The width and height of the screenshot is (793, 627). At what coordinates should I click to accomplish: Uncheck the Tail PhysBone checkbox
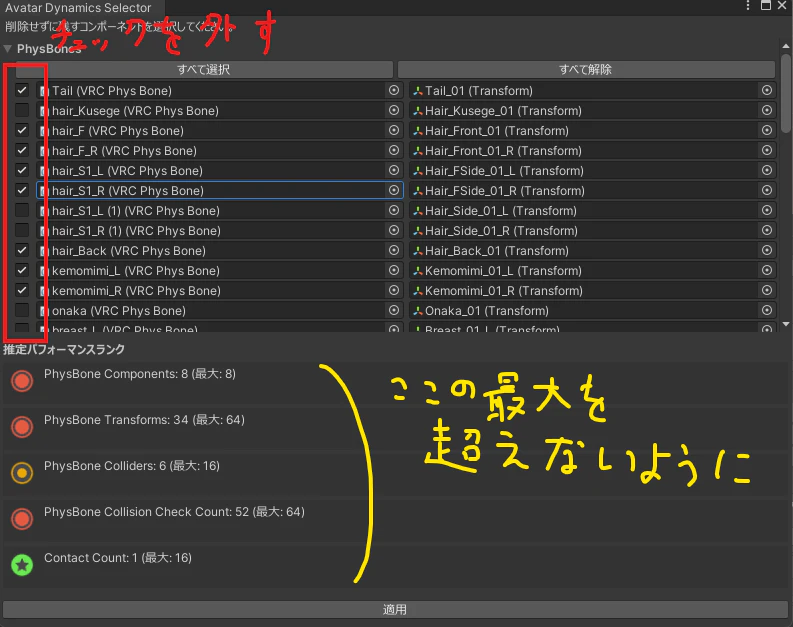[x=22, y=91]
